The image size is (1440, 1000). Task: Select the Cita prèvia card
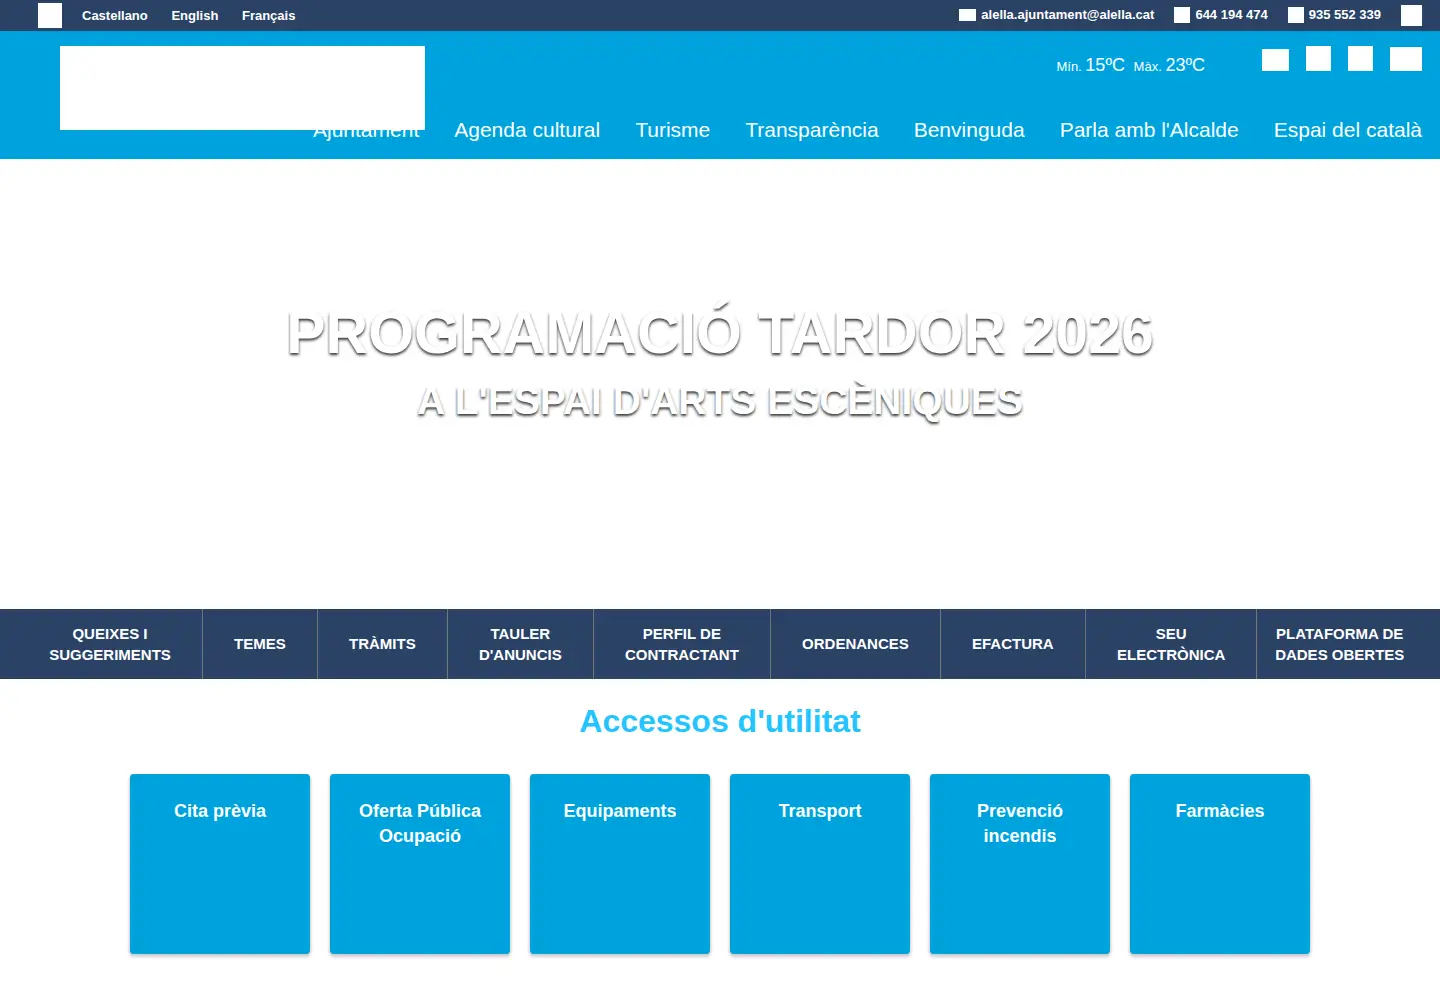pos(220,864)
